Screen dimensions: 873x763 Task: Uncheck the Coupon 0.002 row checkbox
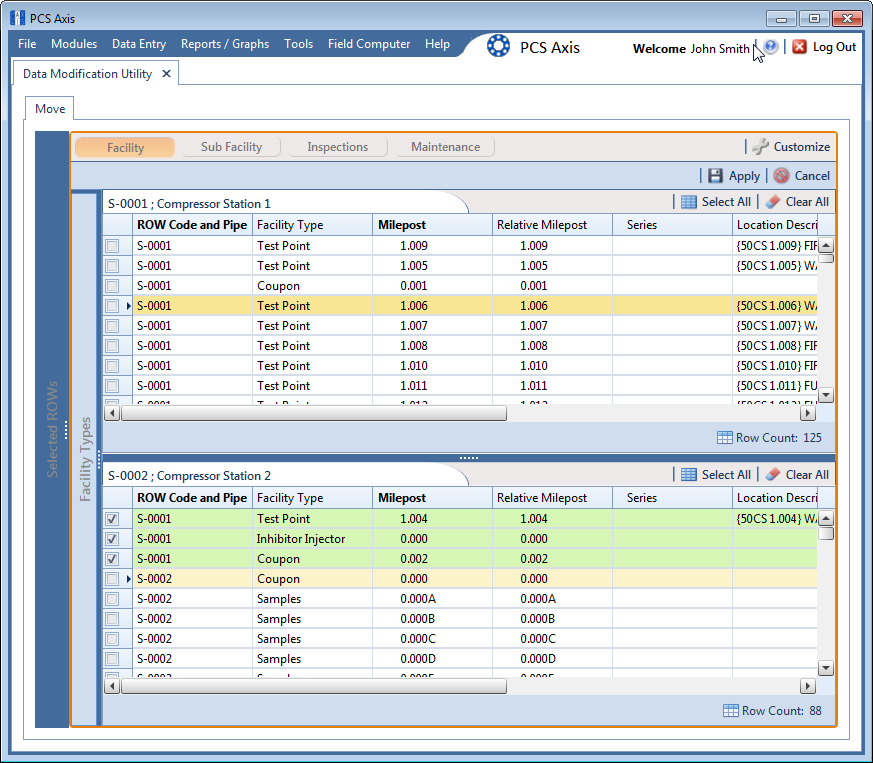pos(112,559)
